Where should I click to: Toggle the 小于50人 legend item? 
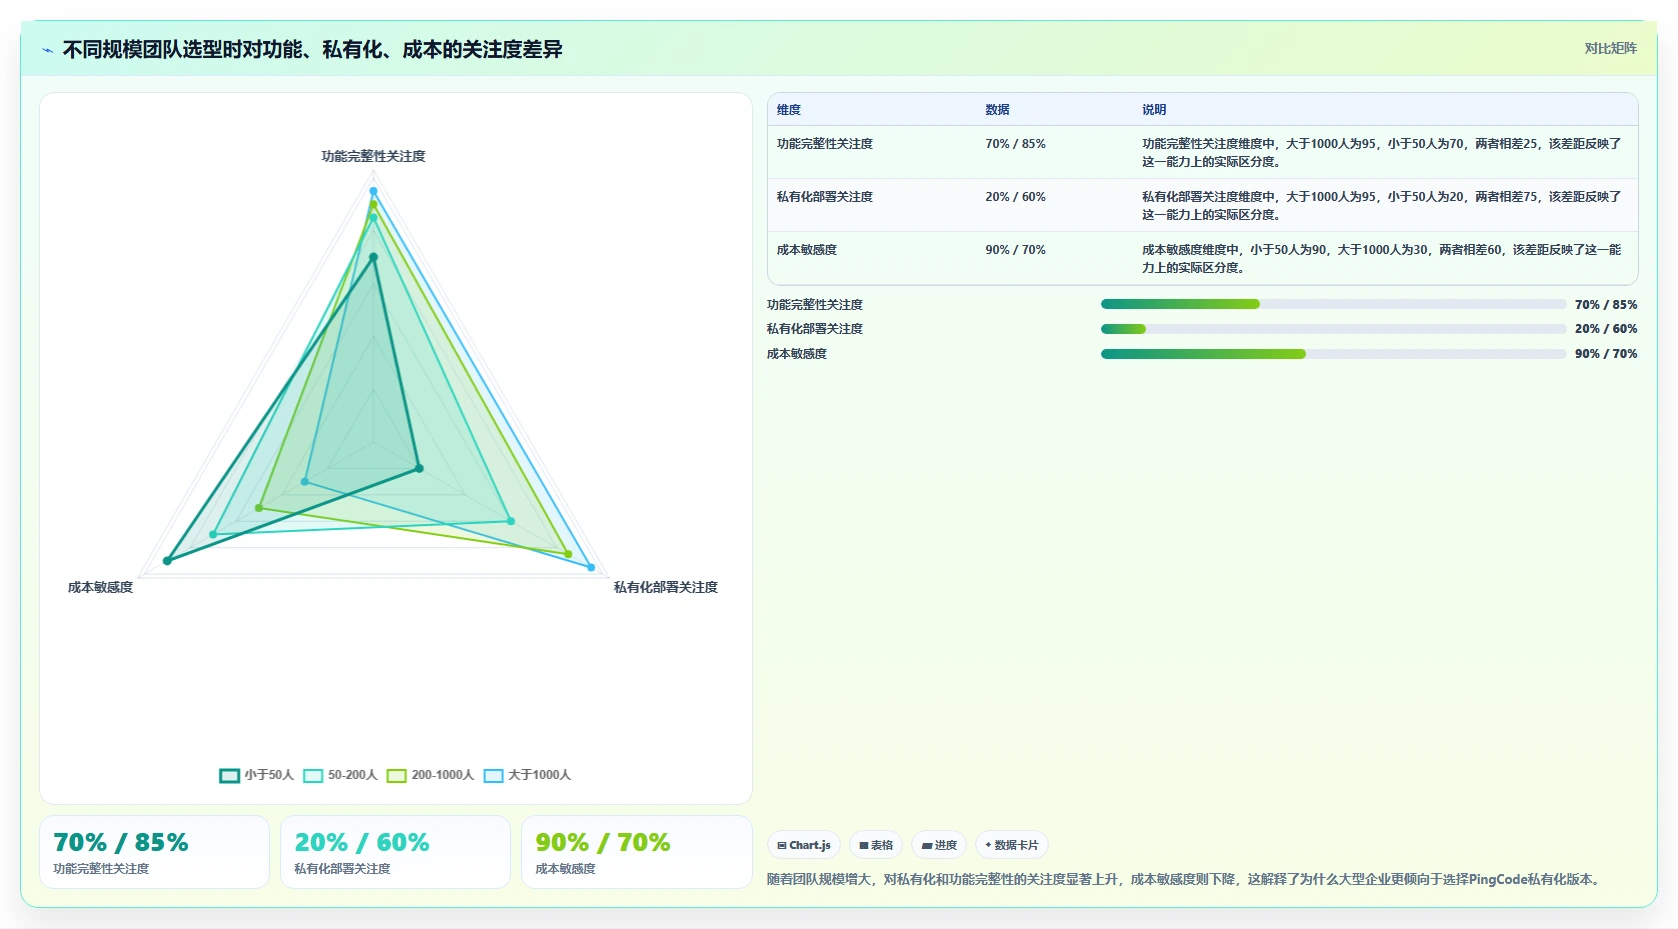(256, 775)
